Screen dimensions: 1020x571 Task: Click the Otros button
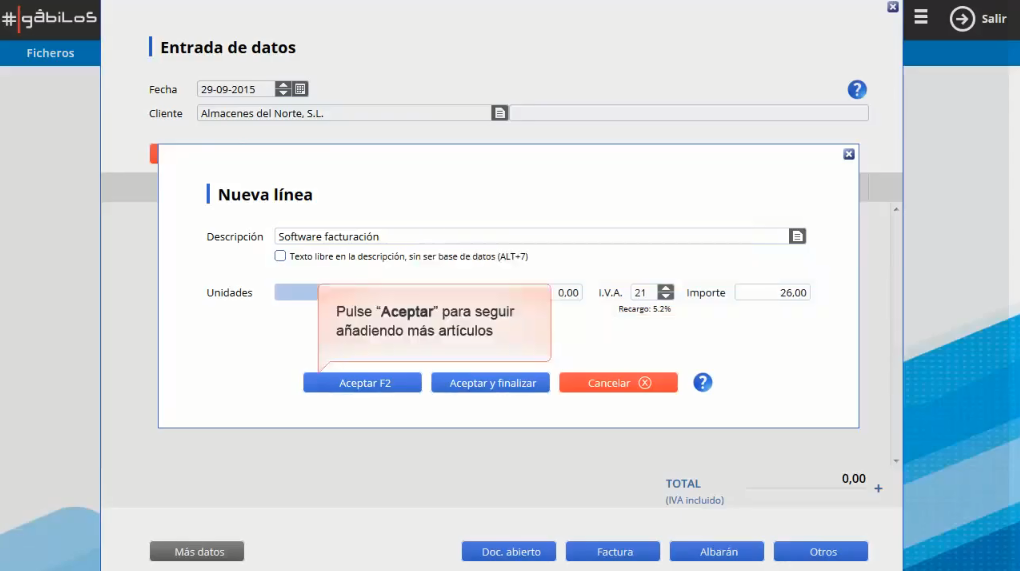pos(821,551)
